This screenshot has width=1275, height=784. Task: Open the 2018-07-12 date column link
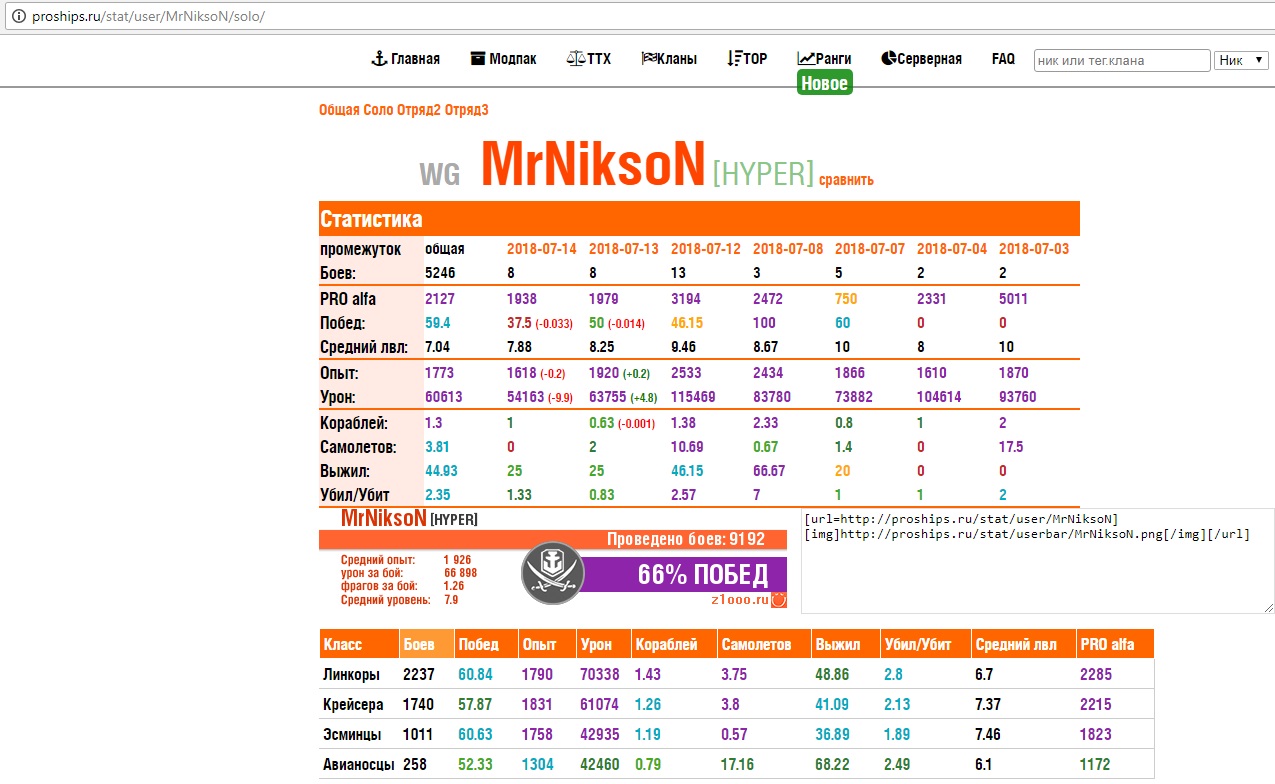pos(706,249)
